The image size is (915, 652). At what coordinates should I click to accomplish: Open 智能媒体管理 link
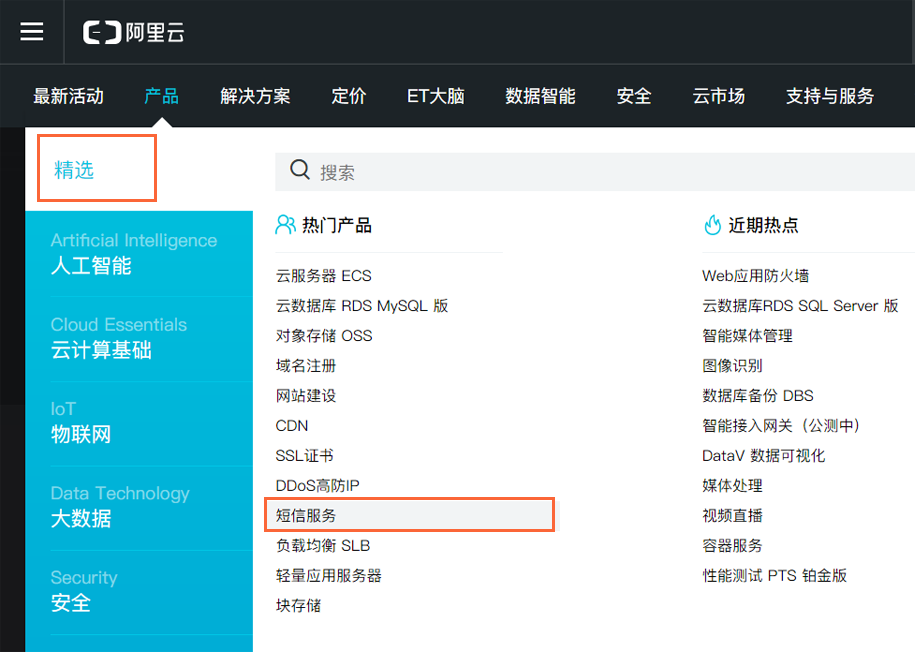pos(747,336)
